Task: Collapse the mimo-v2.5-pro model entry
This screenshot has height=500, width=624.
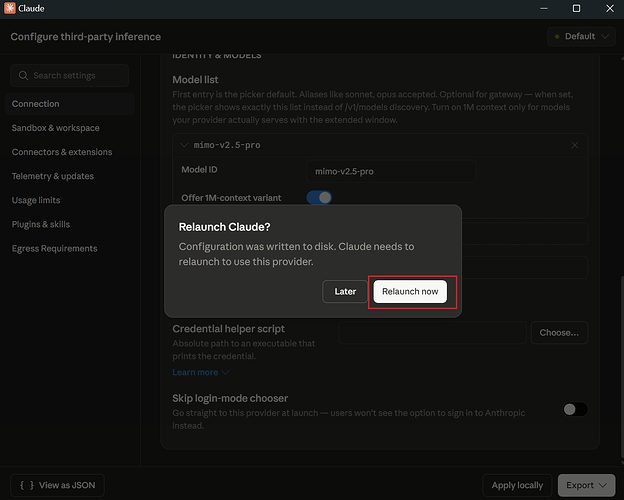Action: pos(184,145)
